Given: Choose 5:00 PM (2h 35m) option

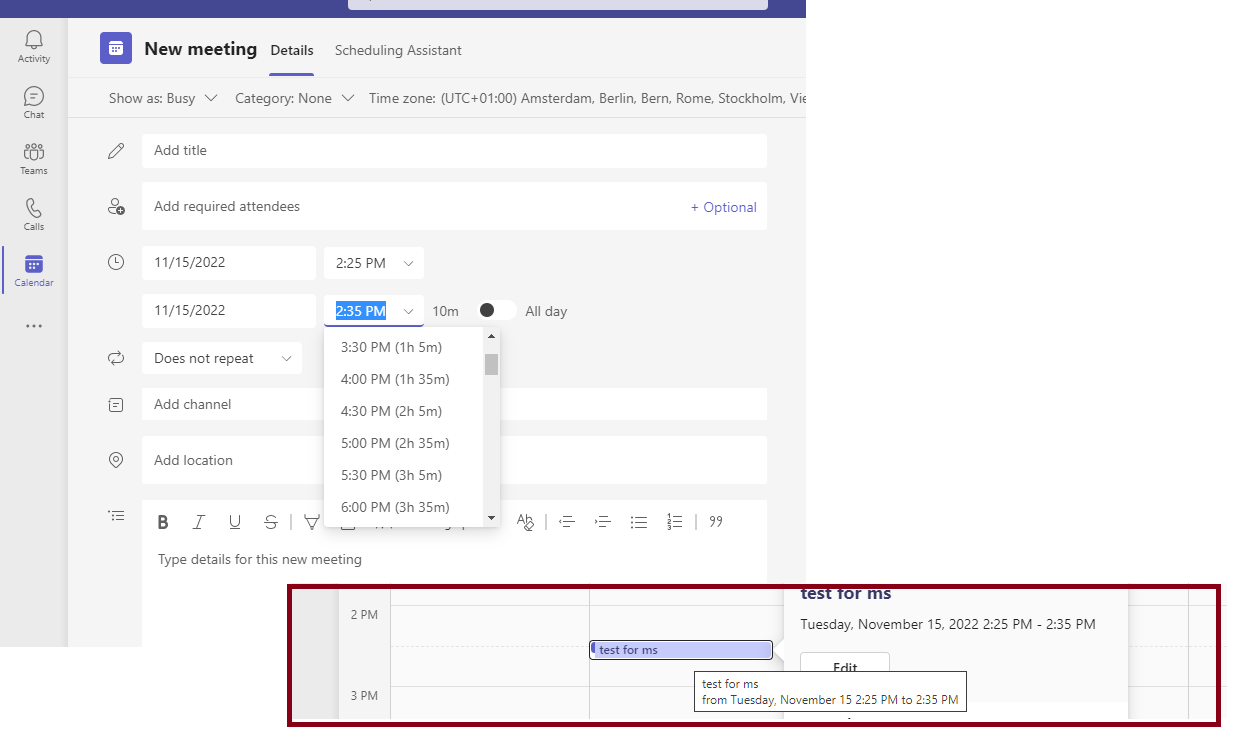Looking at the screenshot, I should 404,443.
